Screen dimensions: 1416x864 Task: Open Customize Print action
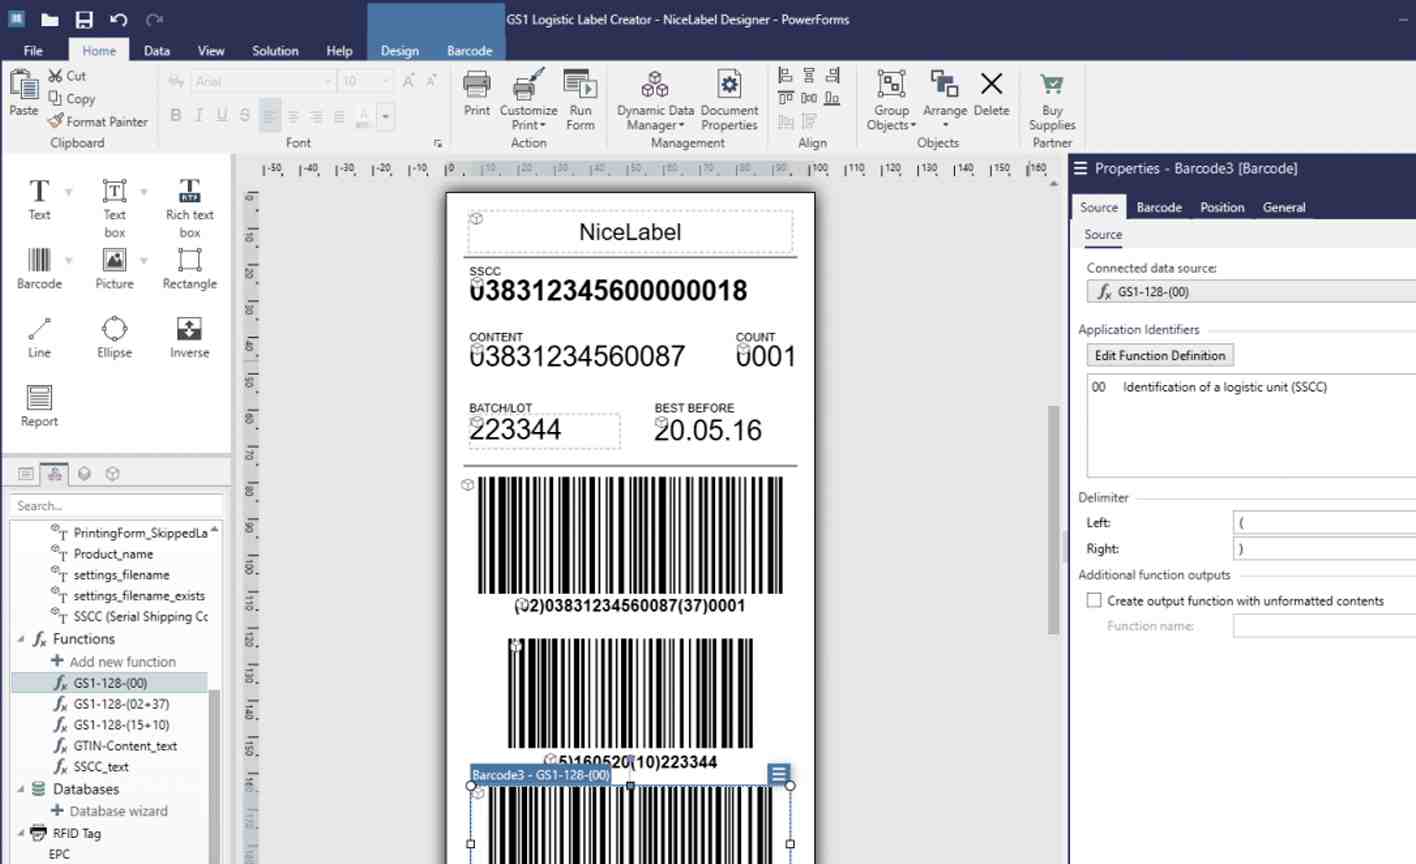[528, 101]
